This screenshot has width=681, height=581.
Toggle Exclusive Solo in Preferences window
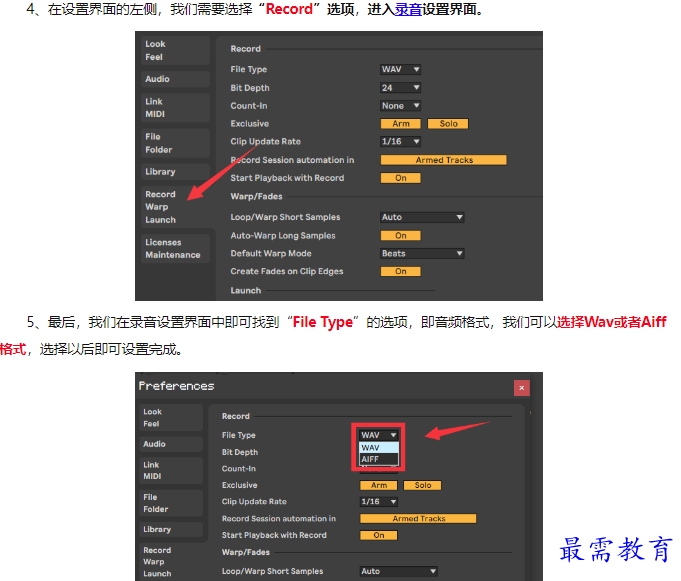coord(422,485)
